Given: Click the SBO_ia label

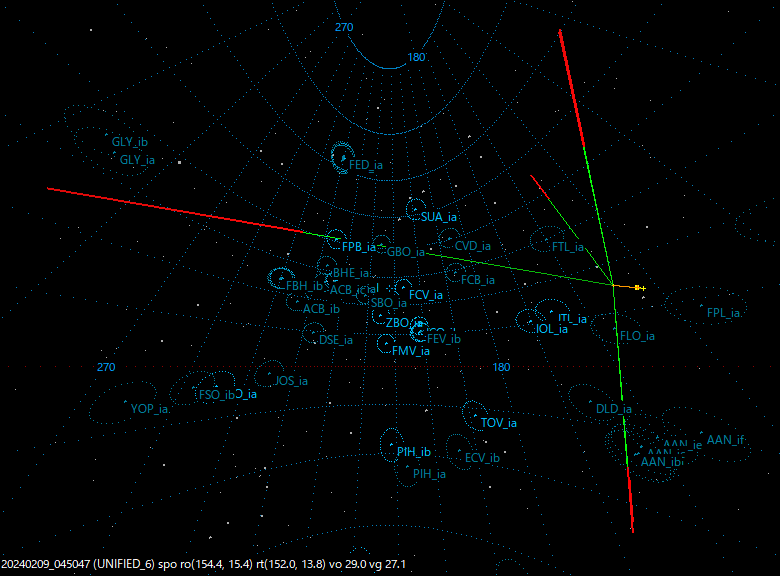Looking at the screenshot, I should [389, 303].
